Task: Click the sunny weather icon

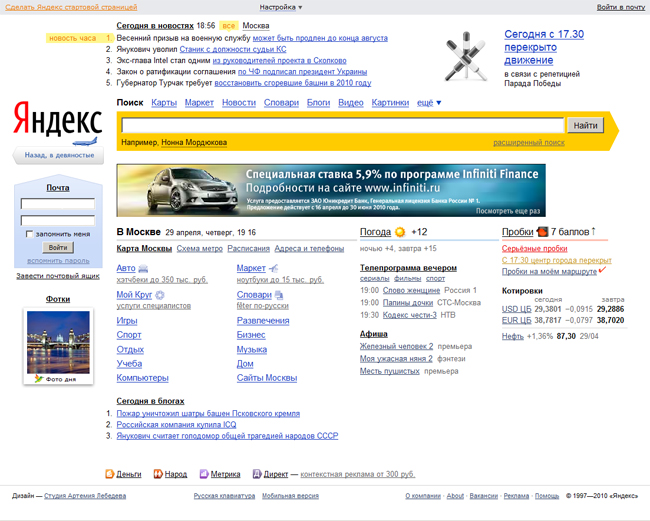Action: point(400,232)
